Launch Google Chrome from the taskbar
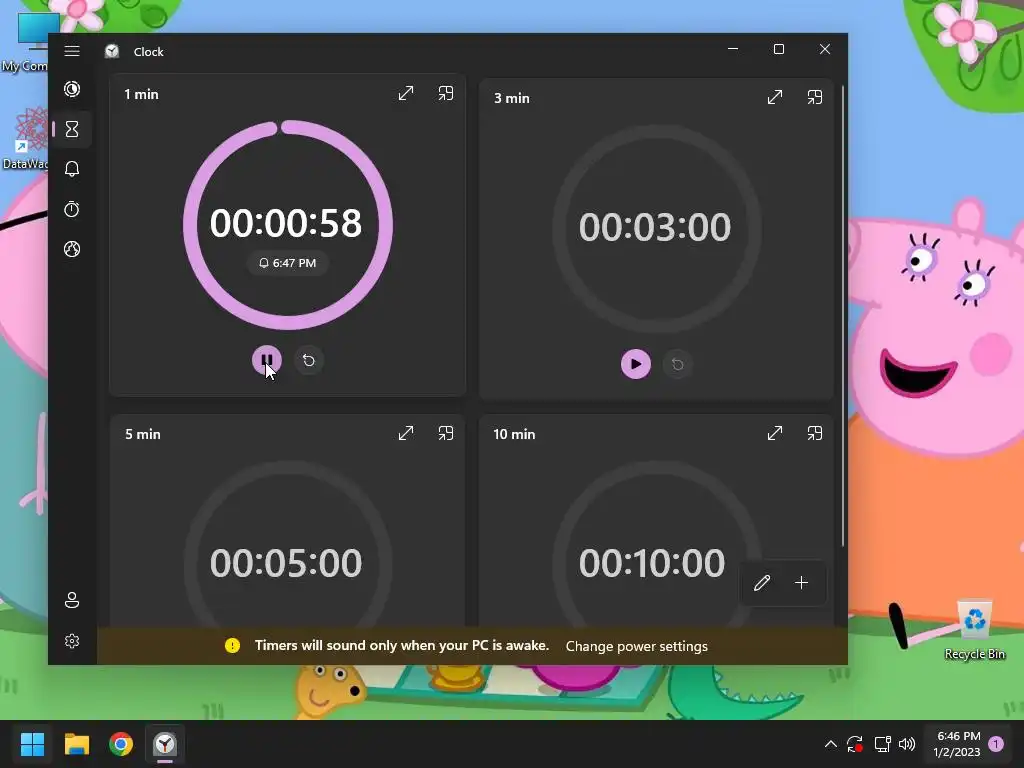The width and height of the screenshot is (1024, 768). (x=121, y=744)
